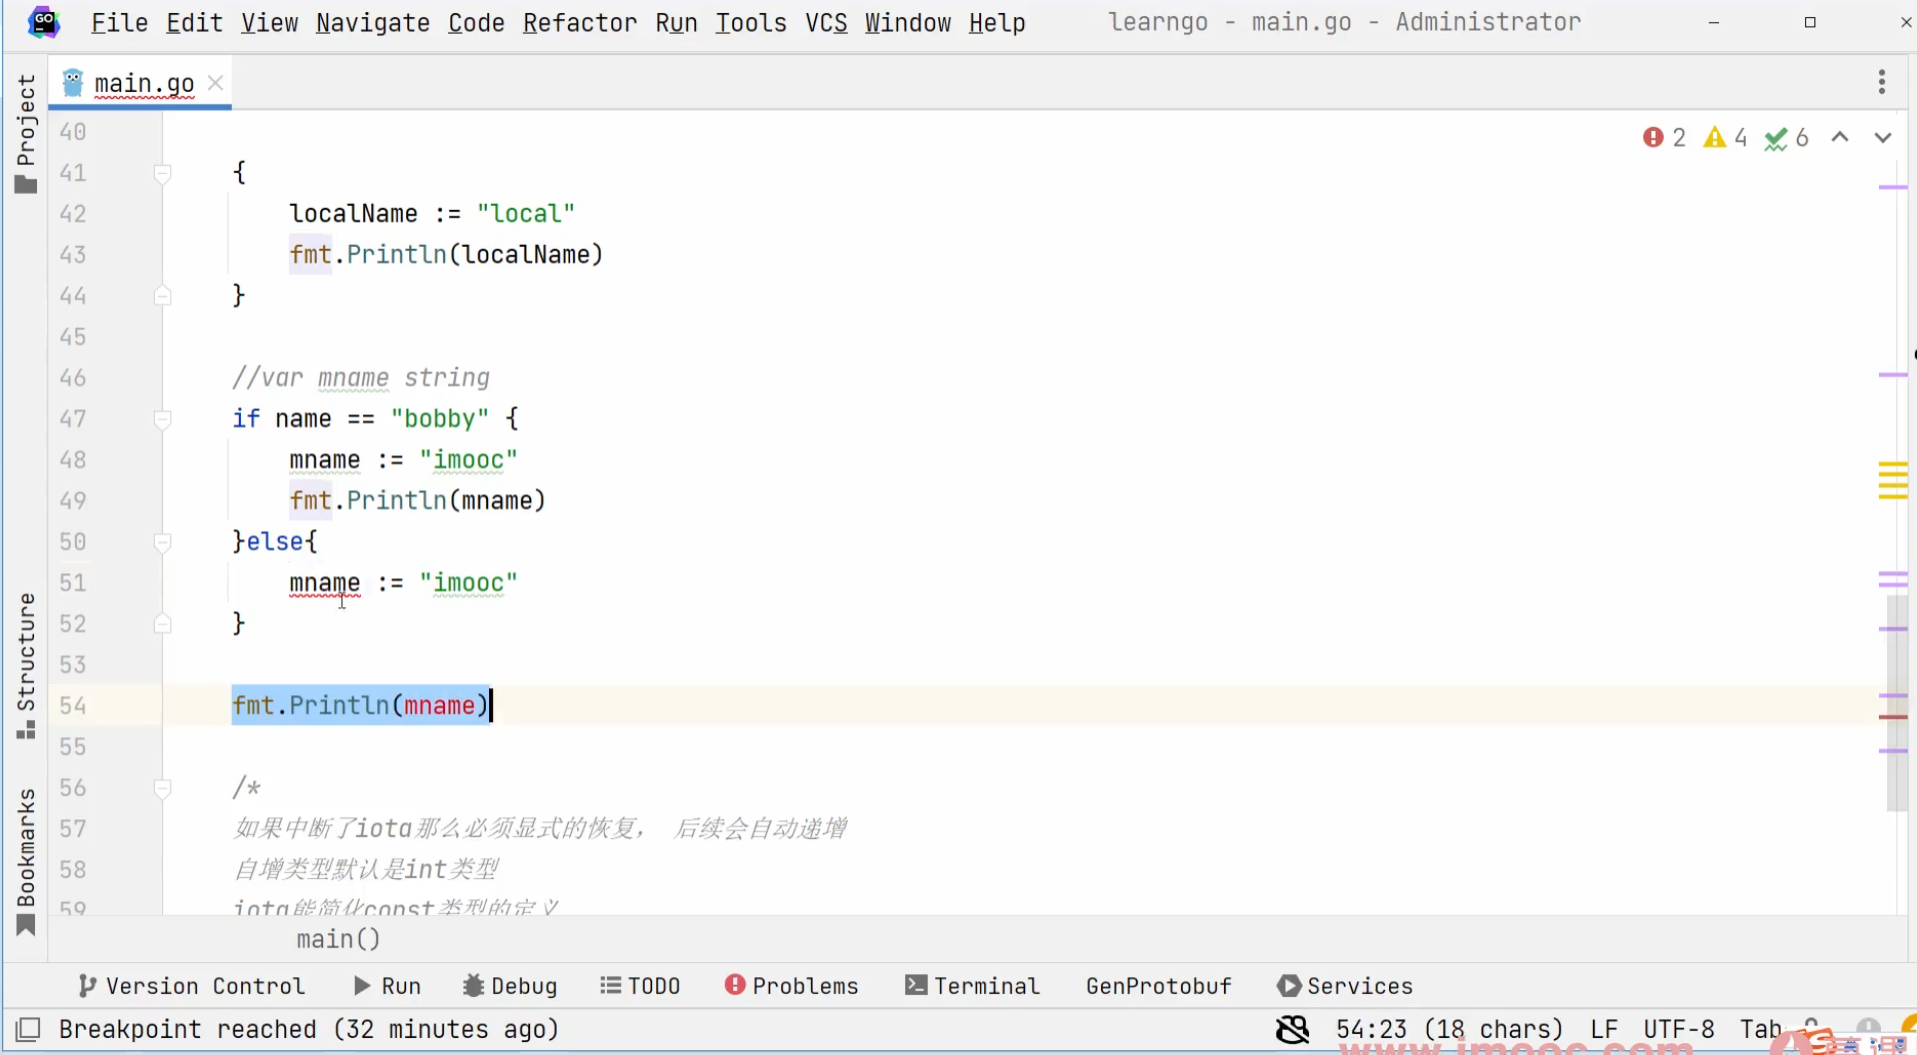Open the Navigate menu

(373, 22)
